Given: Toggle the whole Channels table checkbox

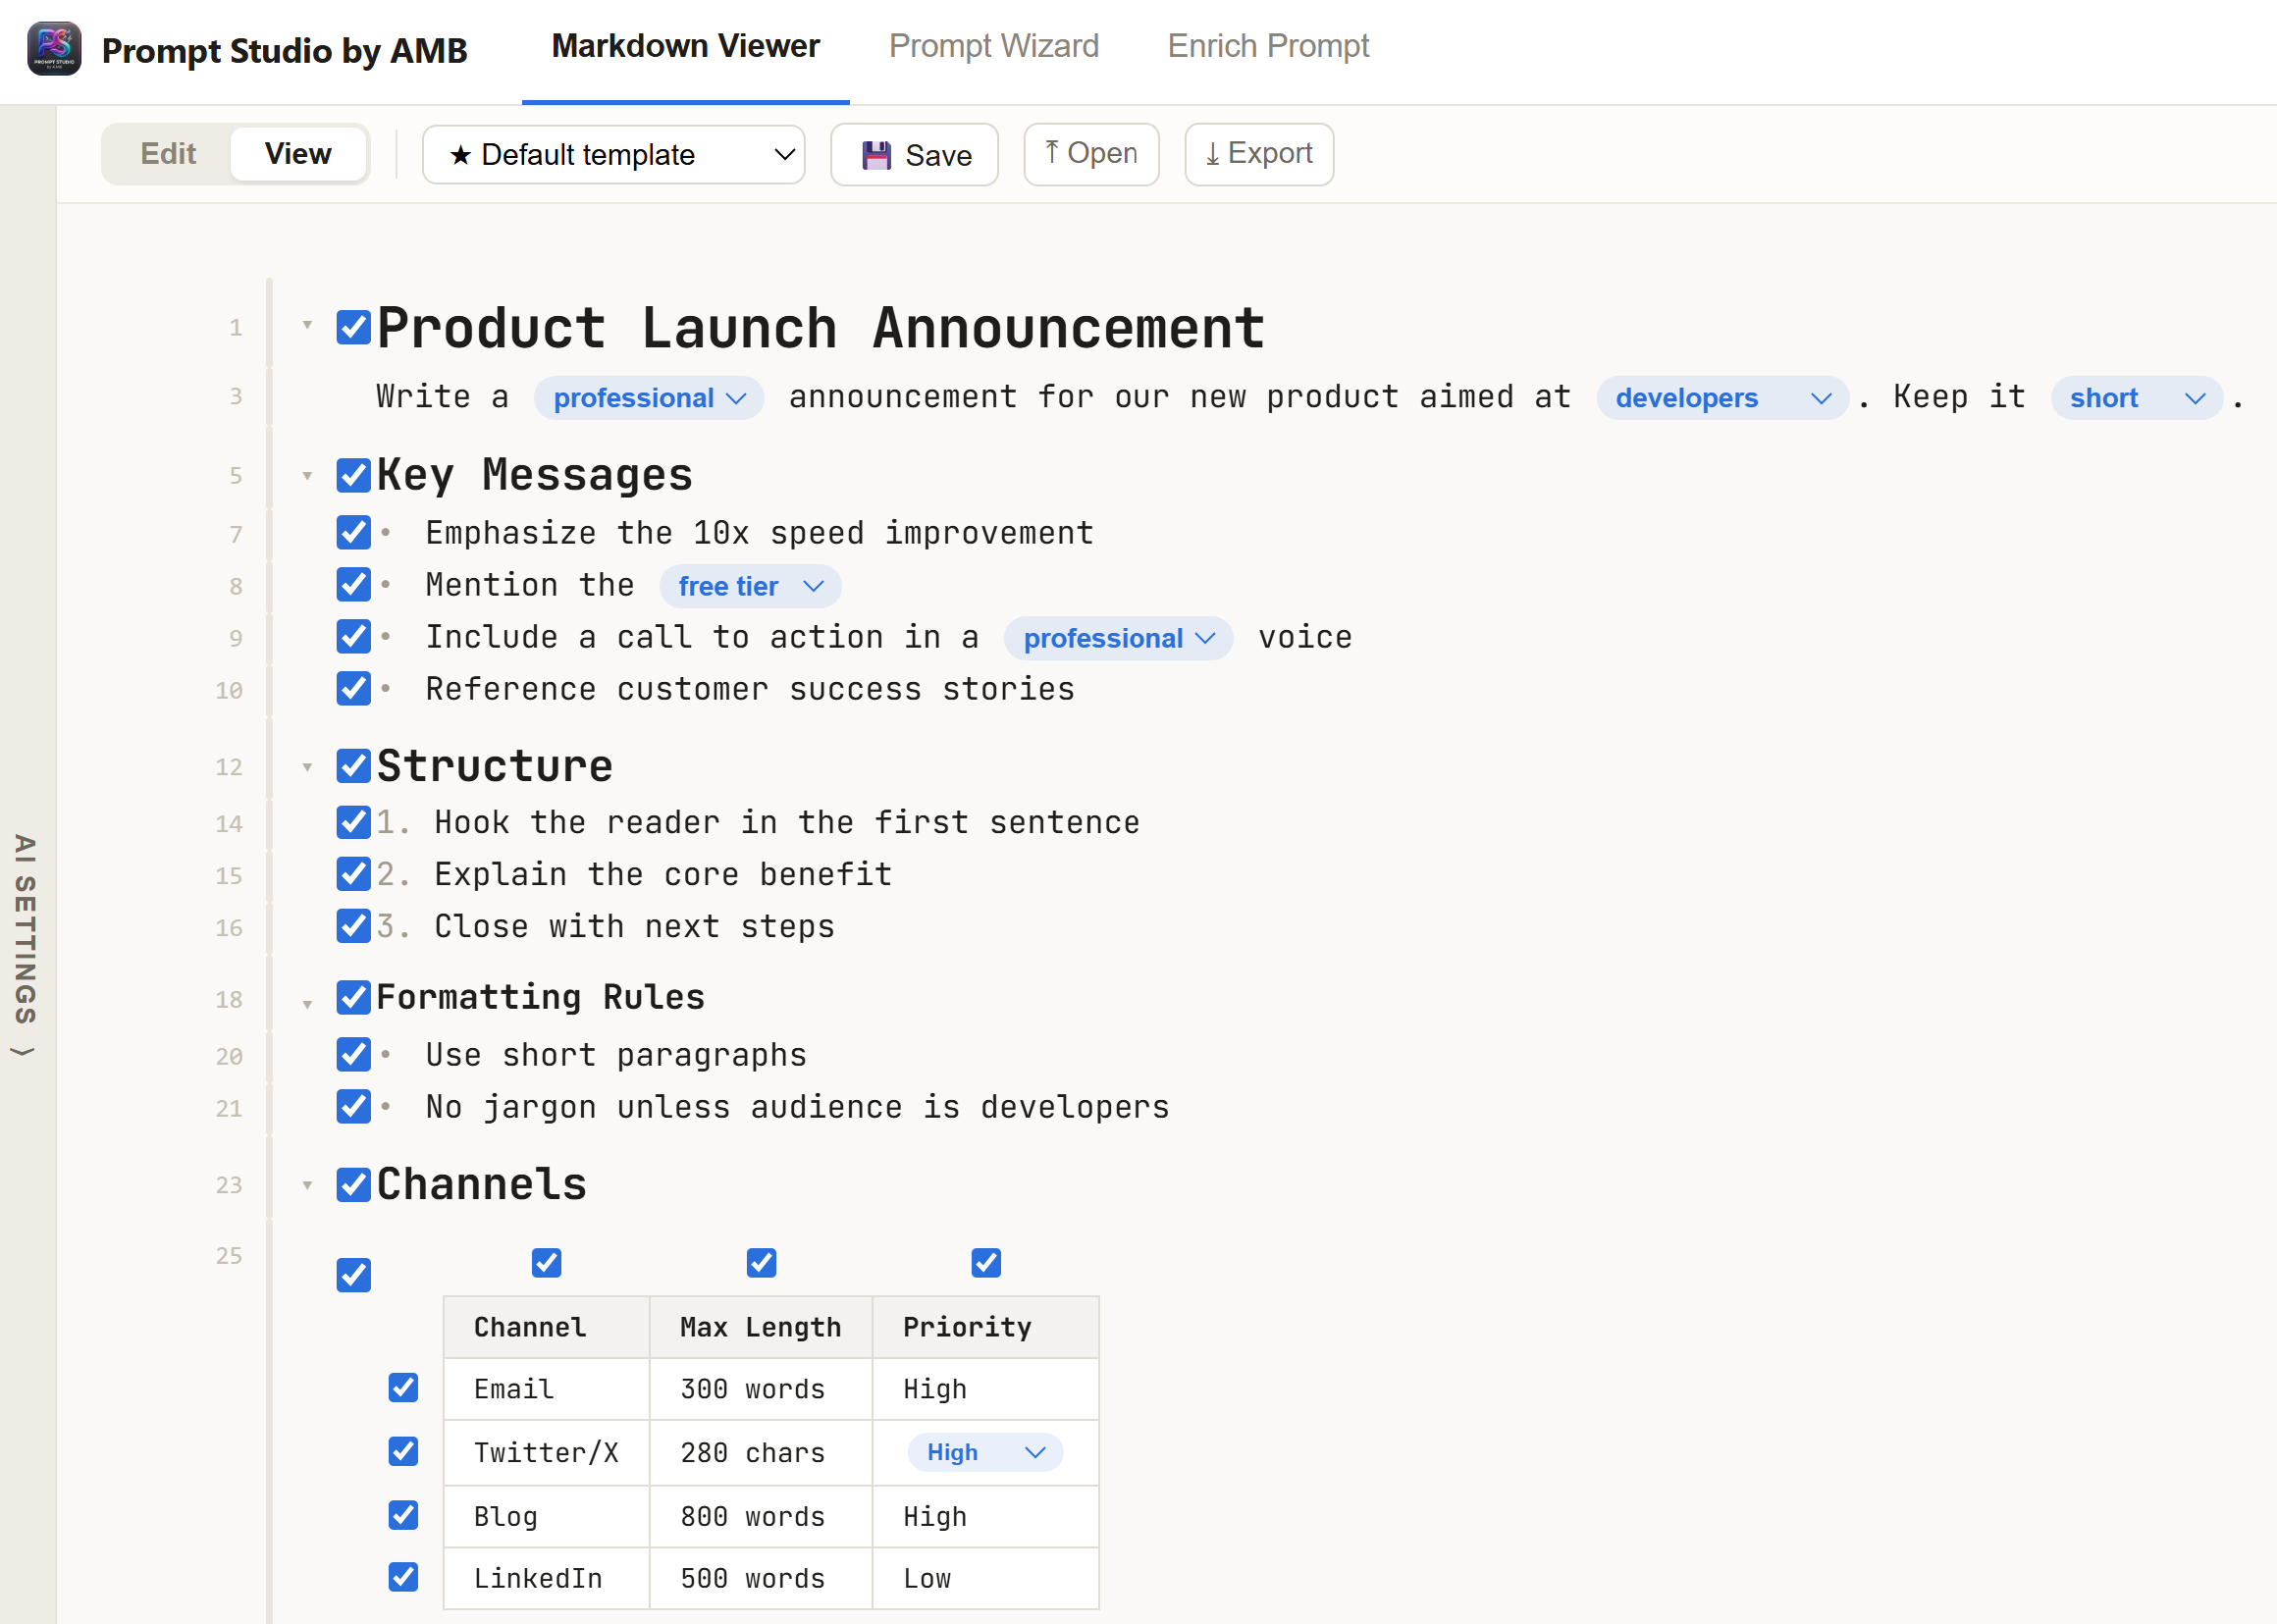Looking at the screenshot, I should (x=353, y=1275).
